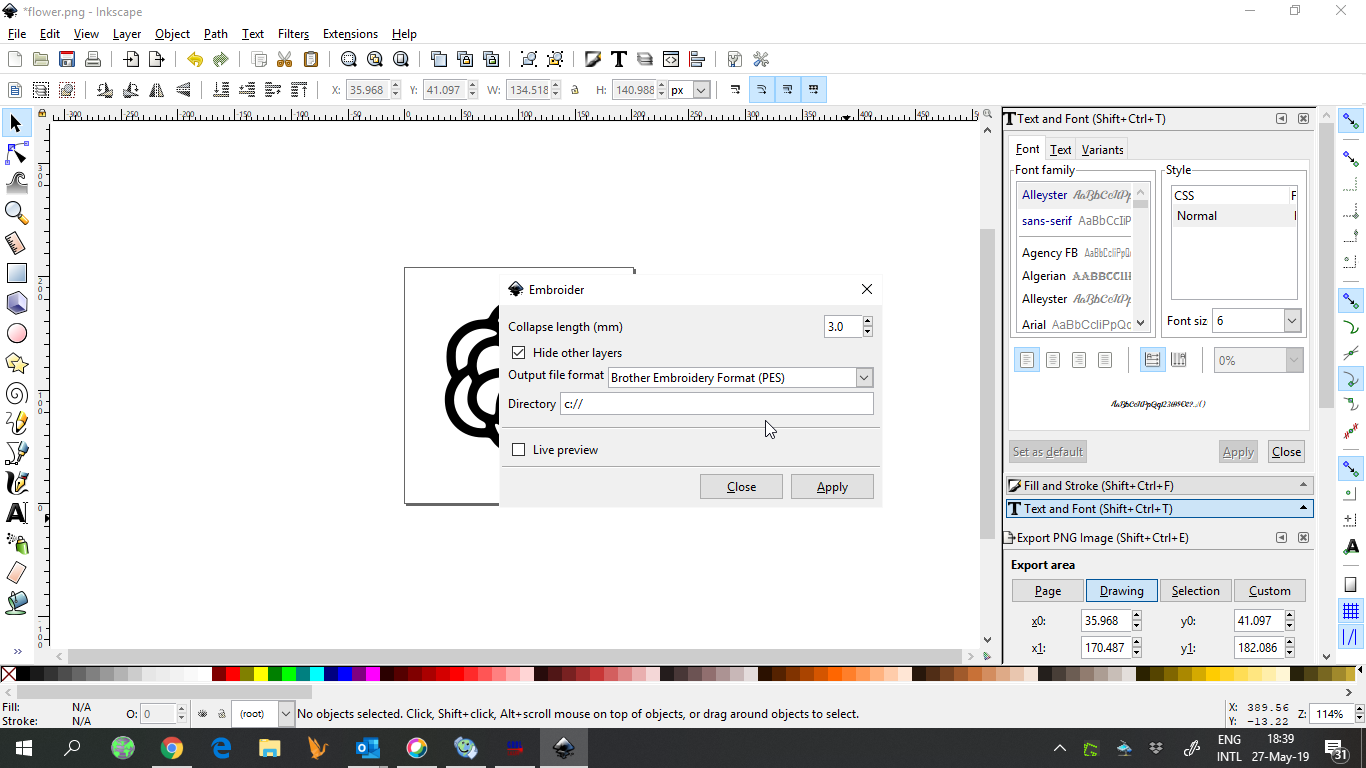Select the Star and polygon tool
Screen dimensions: 1366x768
(16, 363)
